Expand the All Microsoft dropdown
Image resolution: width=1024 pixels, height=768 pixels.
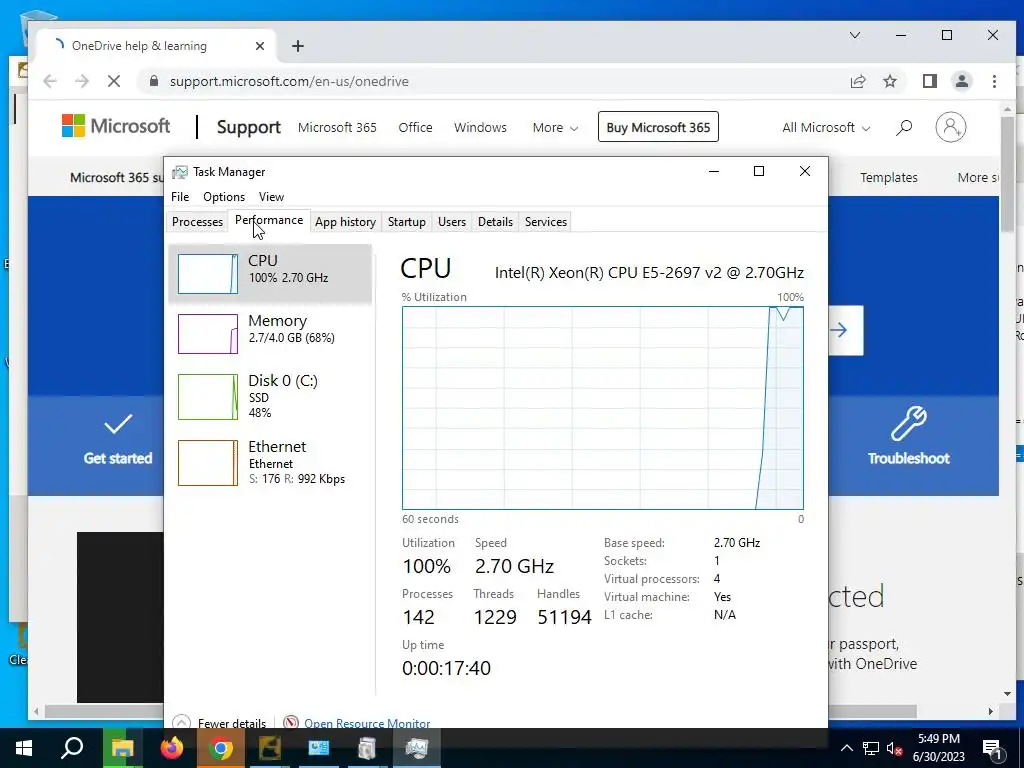point(826,127)
